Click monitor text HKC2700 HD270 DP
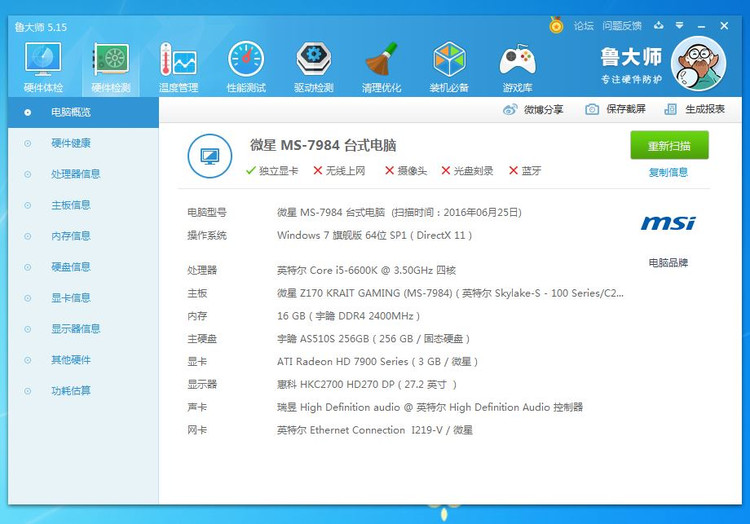The height and width of the screenshot is (524, 750). coord(367,384)
